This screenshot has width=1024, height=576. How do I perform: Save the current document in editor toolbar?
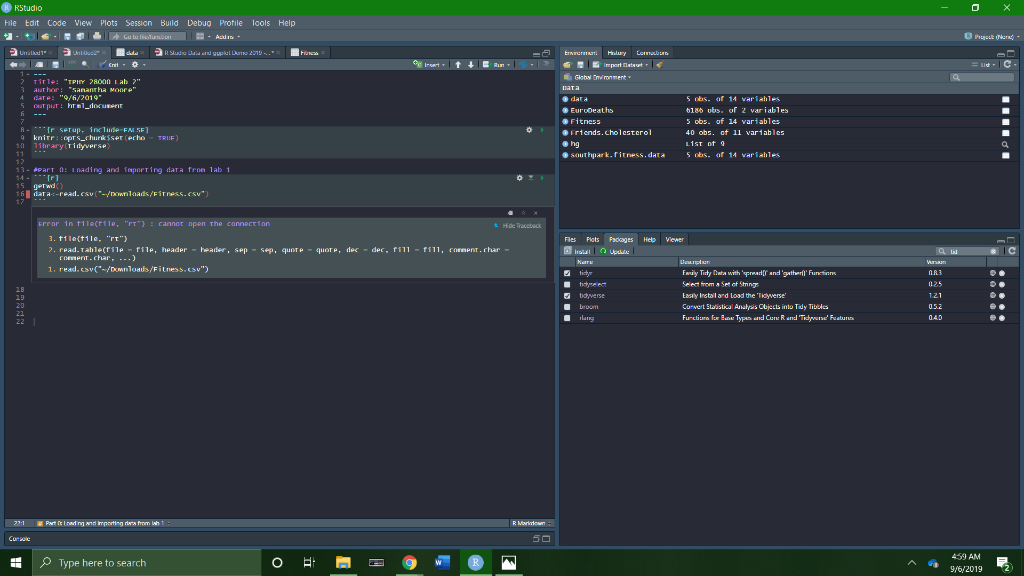tap(56, 65)
